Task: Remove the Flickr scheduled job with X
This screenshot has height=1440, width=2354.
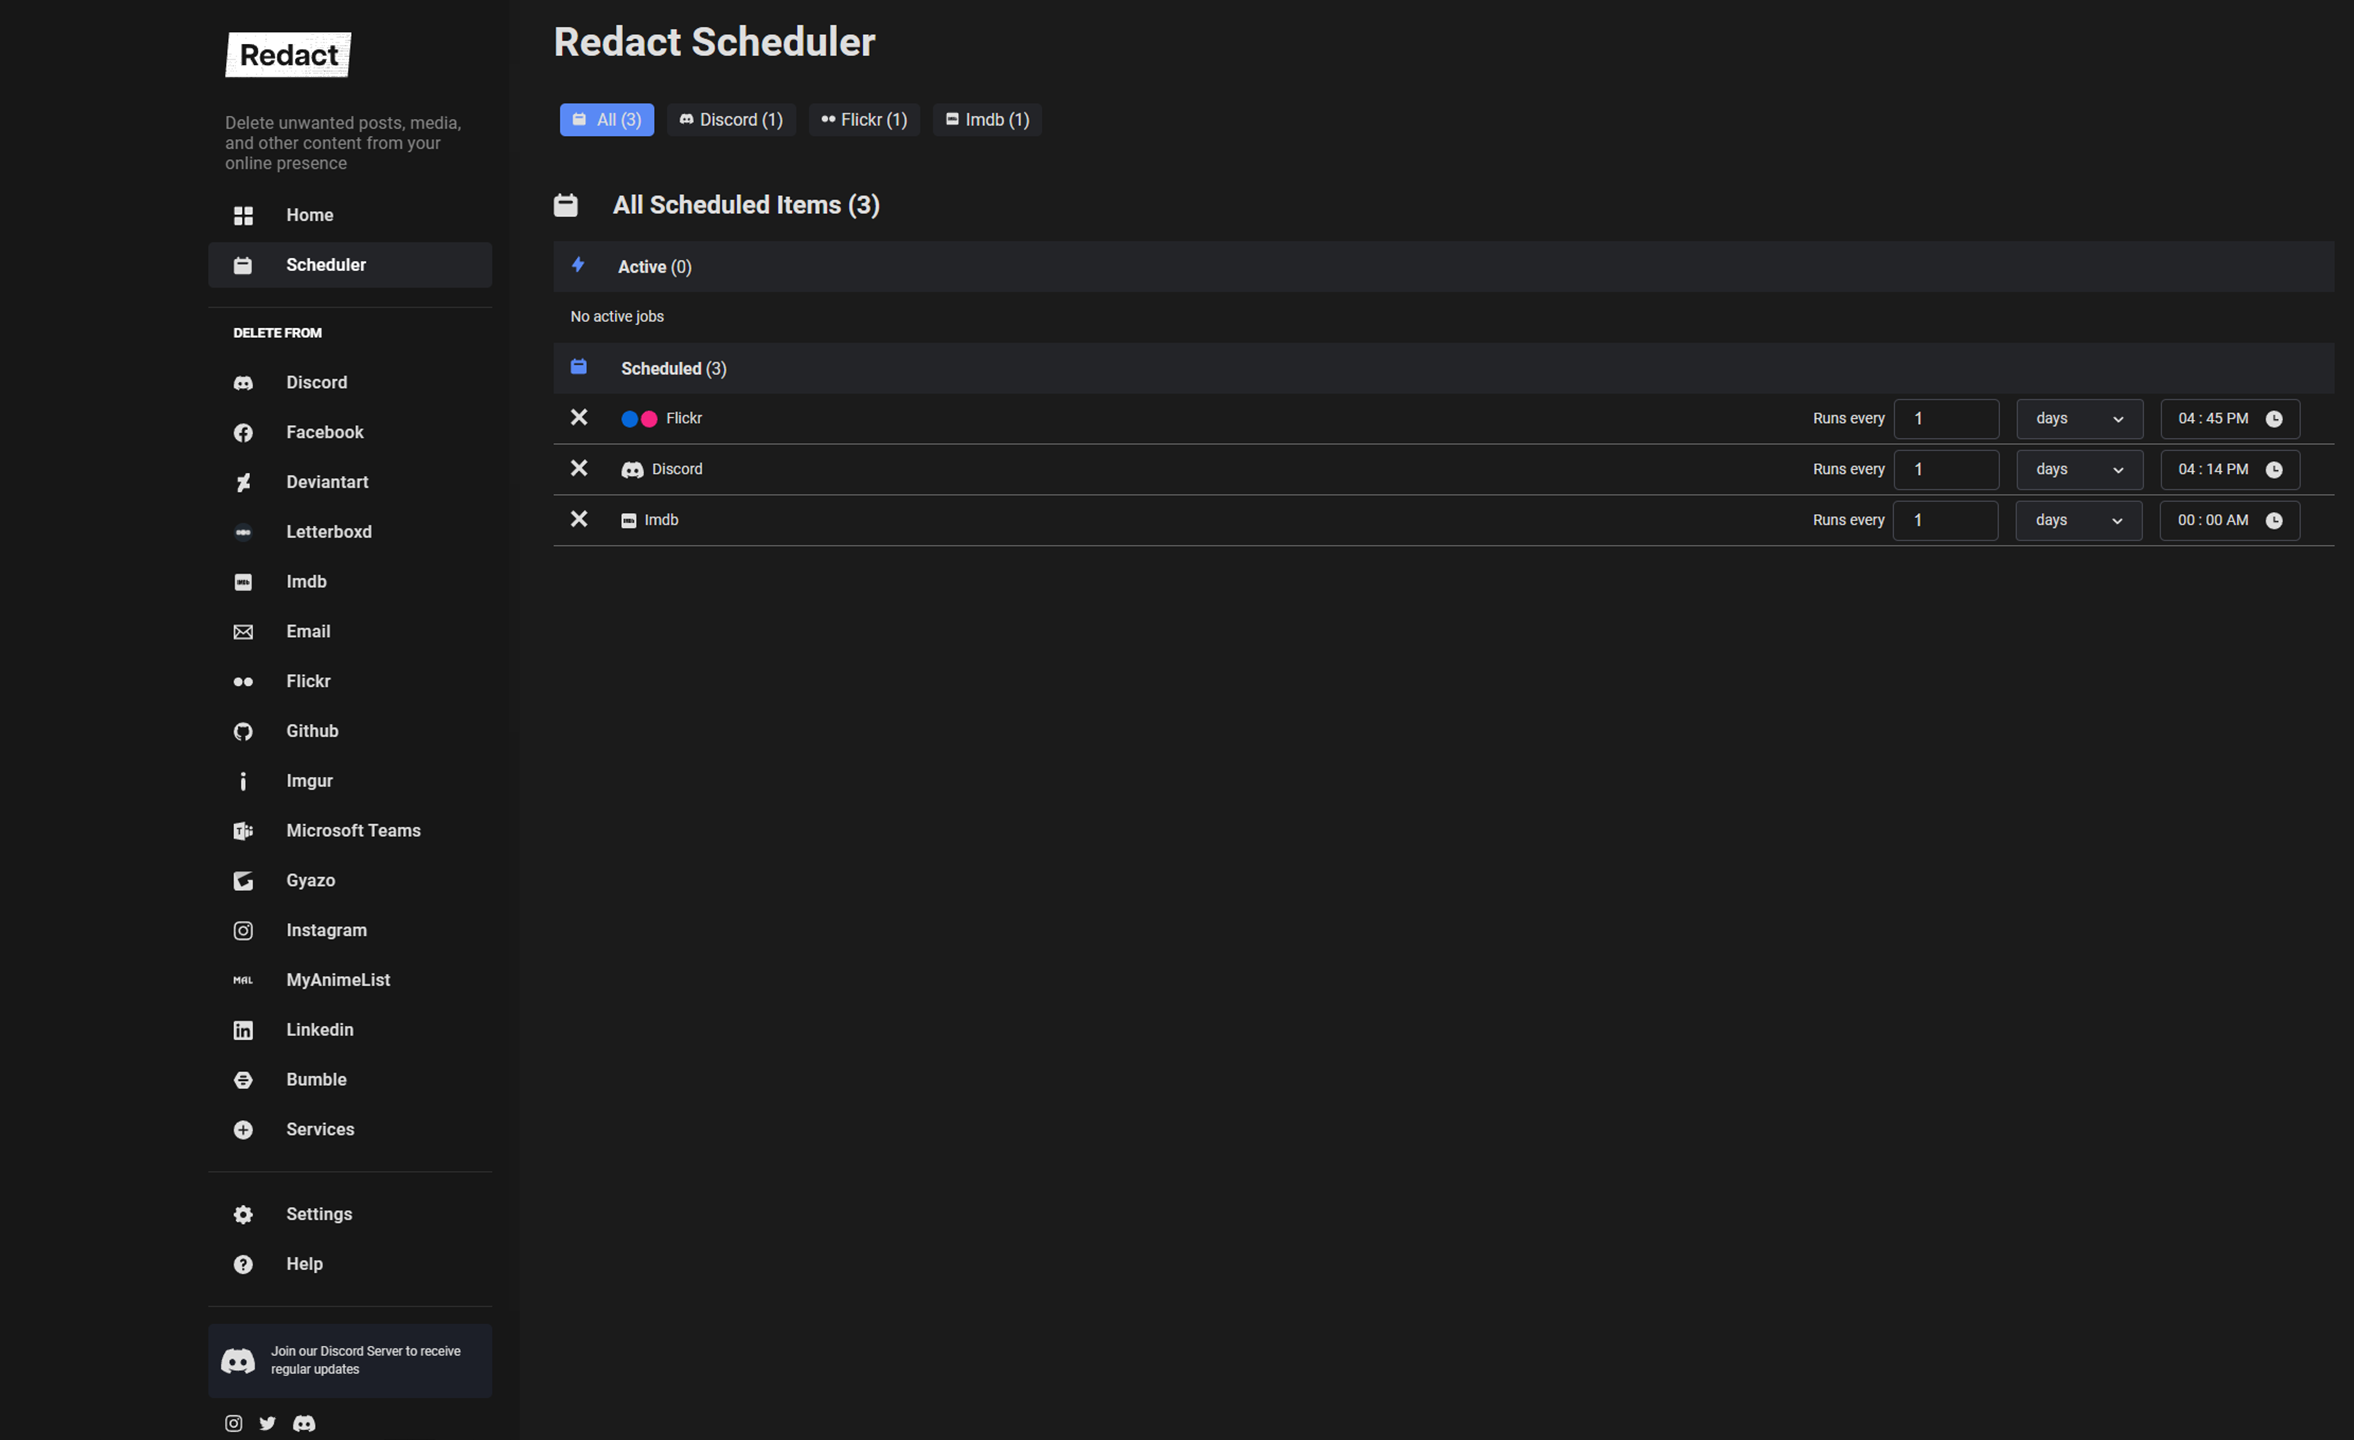Action: point(579,418)
